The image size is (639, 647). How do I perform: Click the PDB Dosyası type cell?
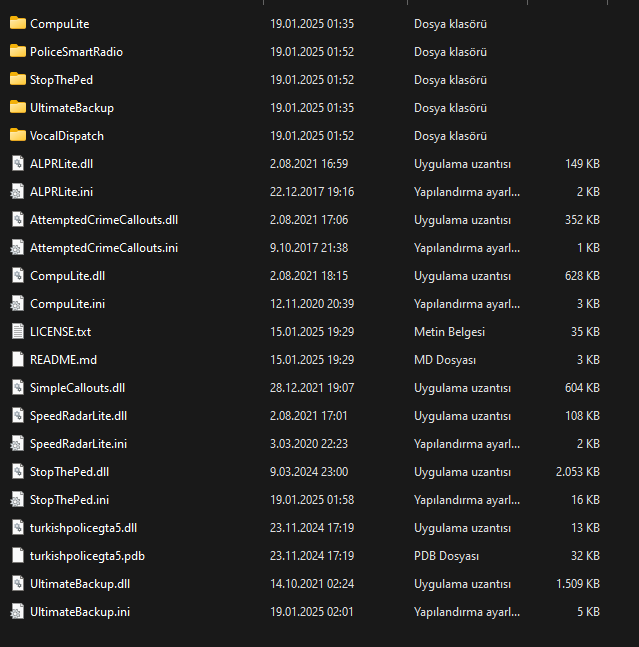446,556
